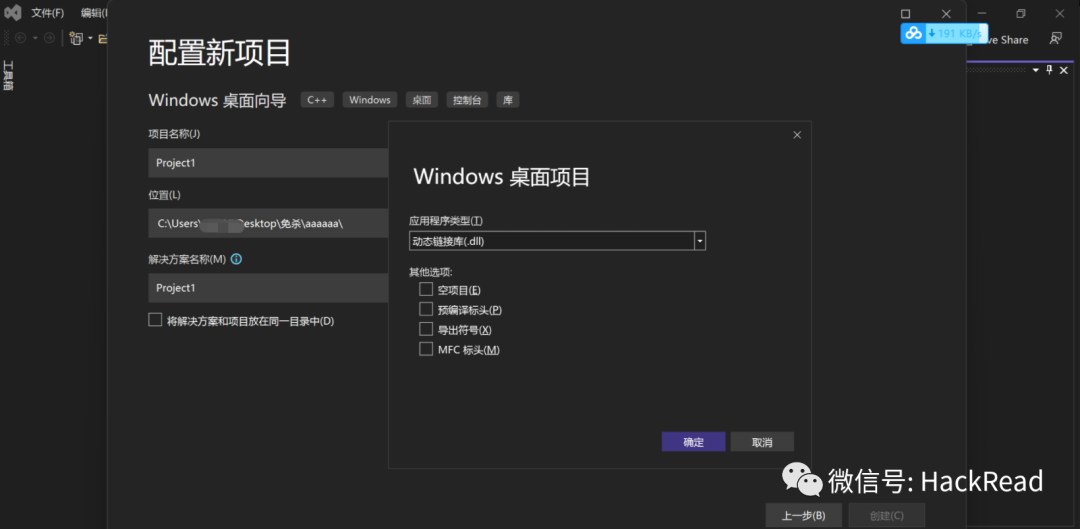This screenshot has width=1080, height=529.
Task: Click the 应用程序类型 dropdown arrow button
Action: coord(700,241)
